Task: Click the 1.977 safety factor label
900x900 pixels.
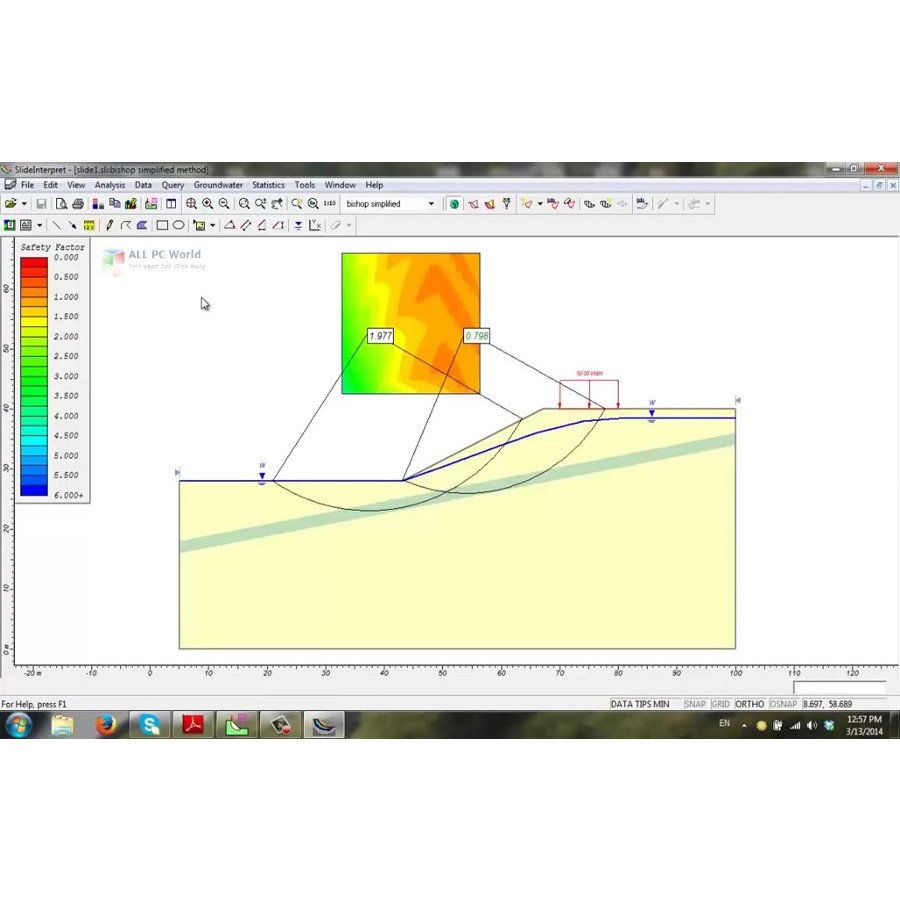Action: coord(380,336)
